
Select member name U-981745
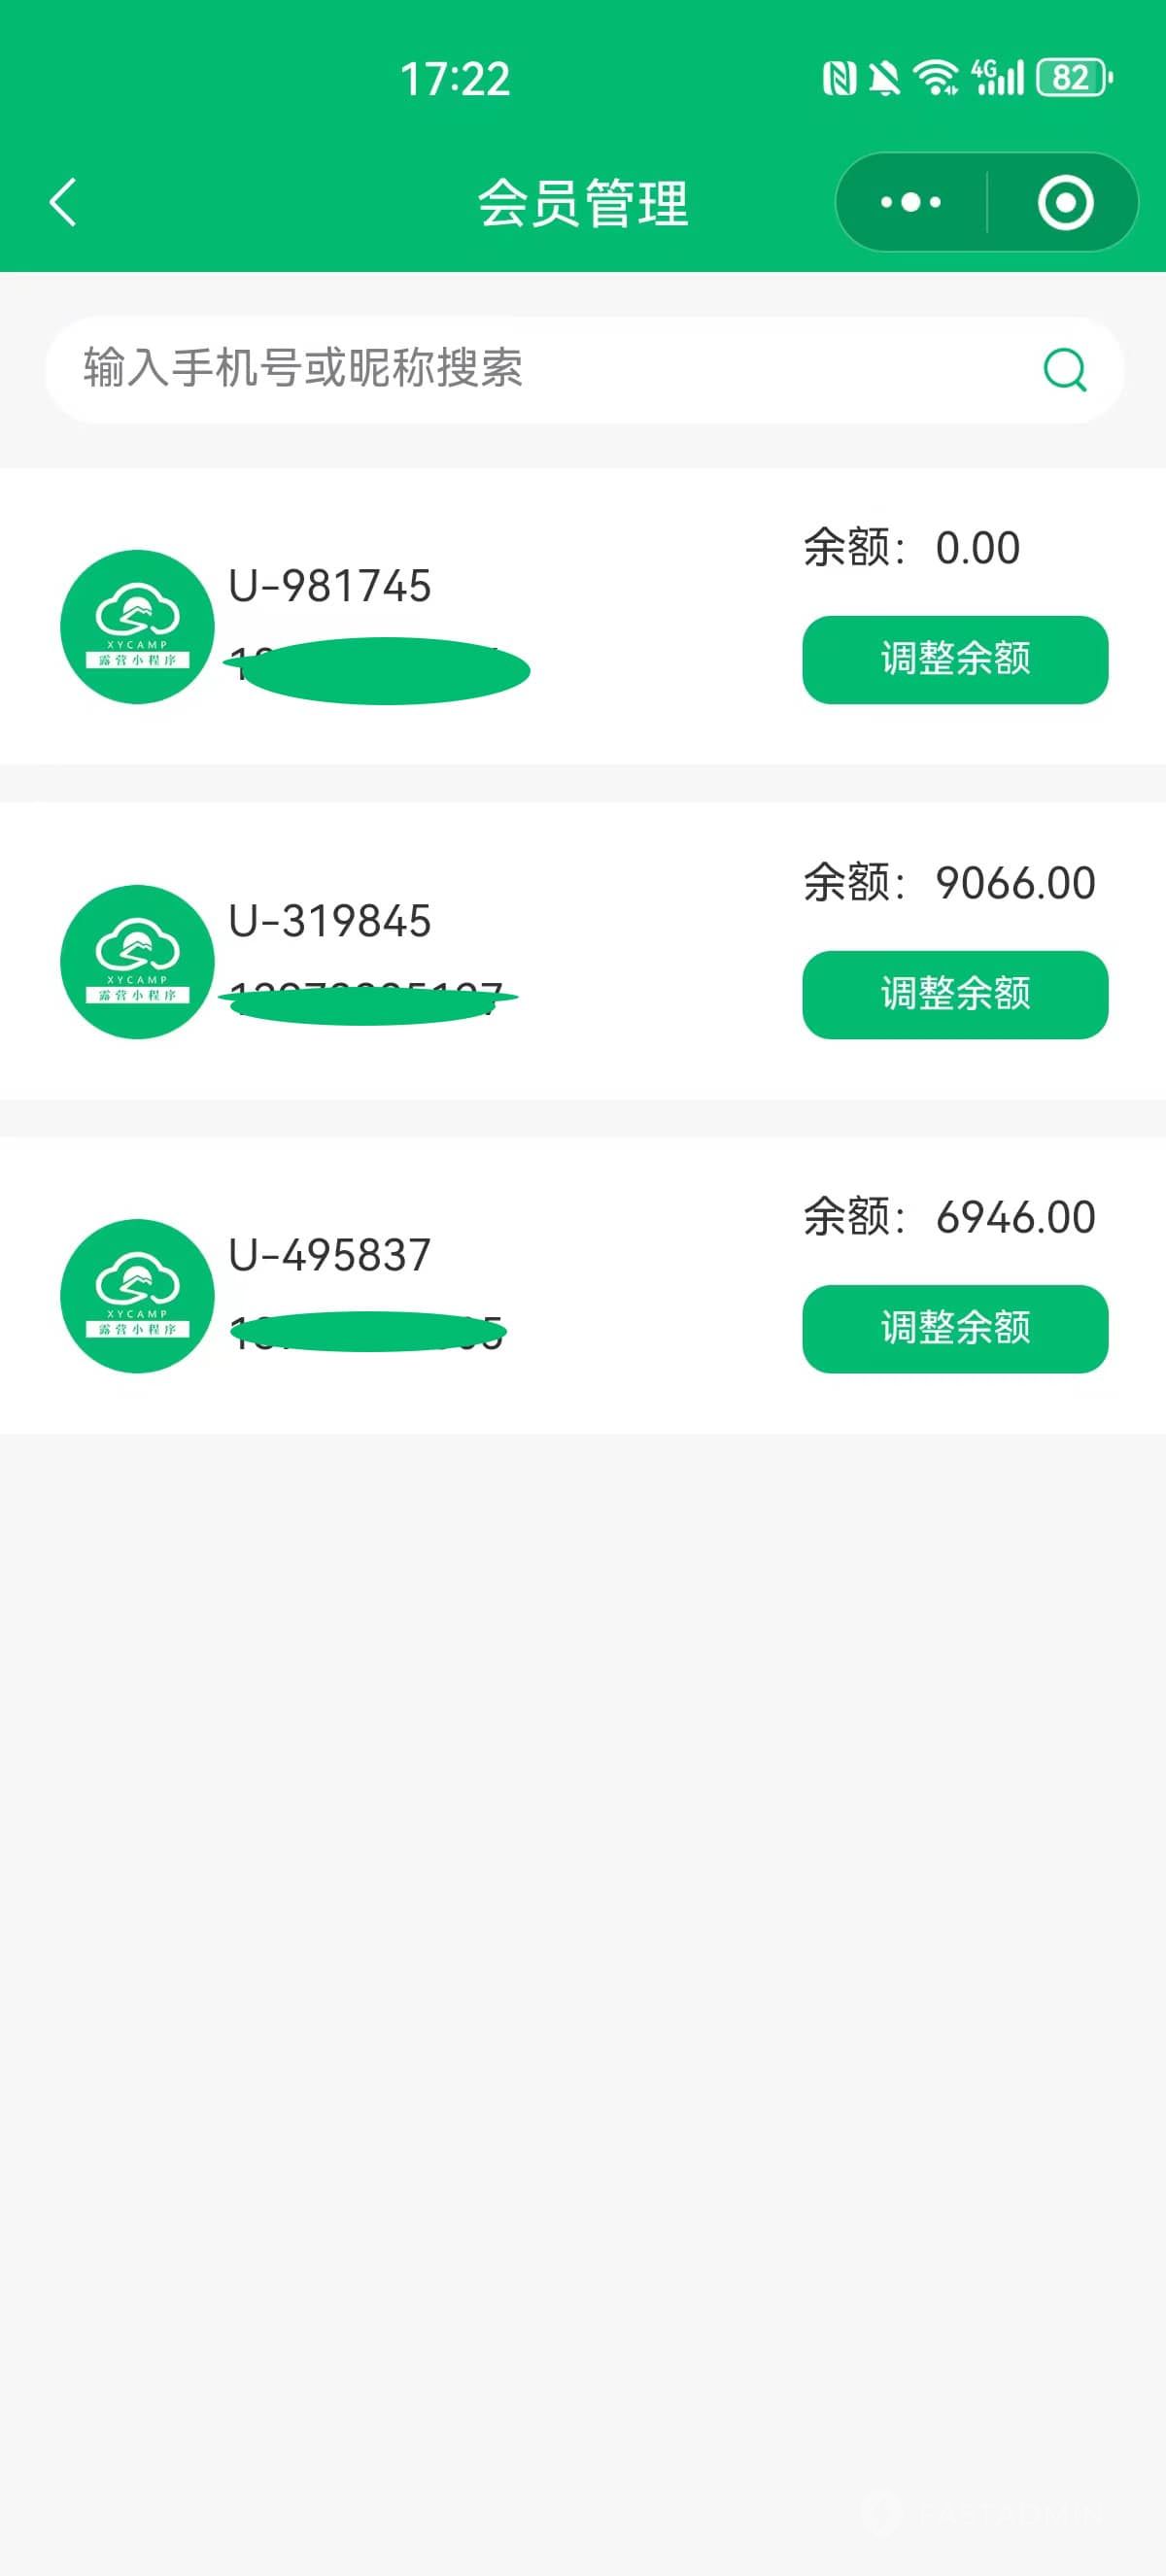[x=330, y=586]
